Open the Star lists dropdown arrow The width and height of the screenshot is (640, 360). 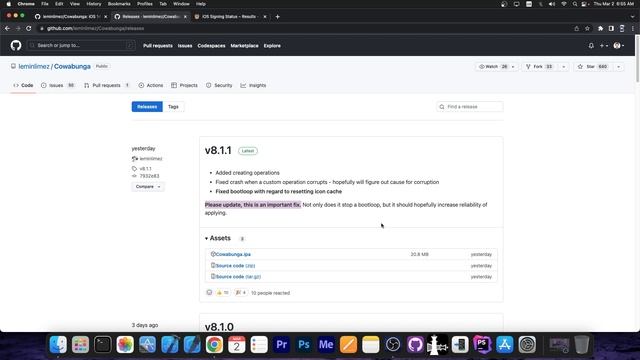(x=619, y=67)
